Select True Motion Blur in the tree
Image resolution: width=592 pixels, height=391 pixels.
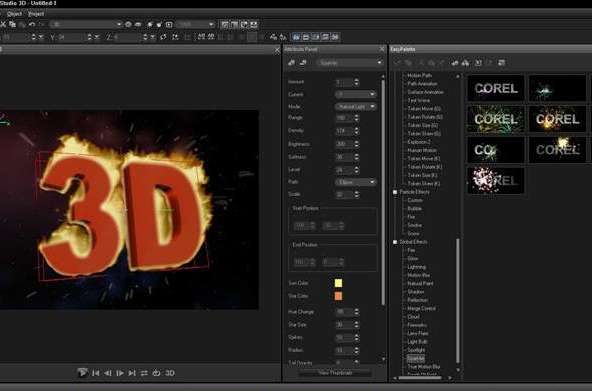(x=424, y=367)
